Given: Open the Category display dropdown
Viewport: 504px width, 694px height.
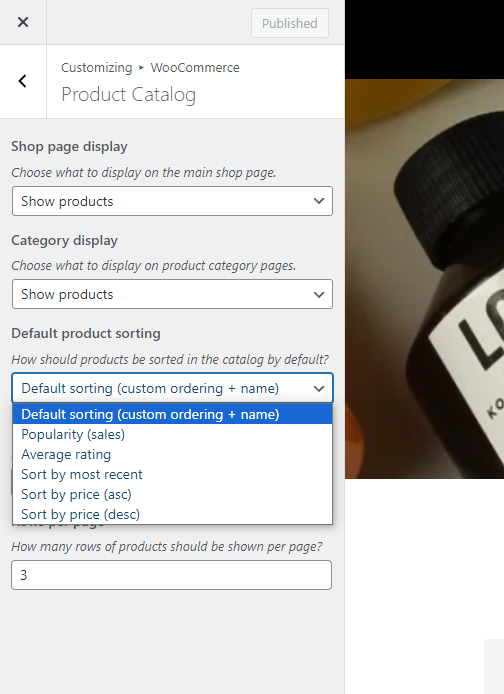Looking at the screenshot, I should tap(172, 294).
